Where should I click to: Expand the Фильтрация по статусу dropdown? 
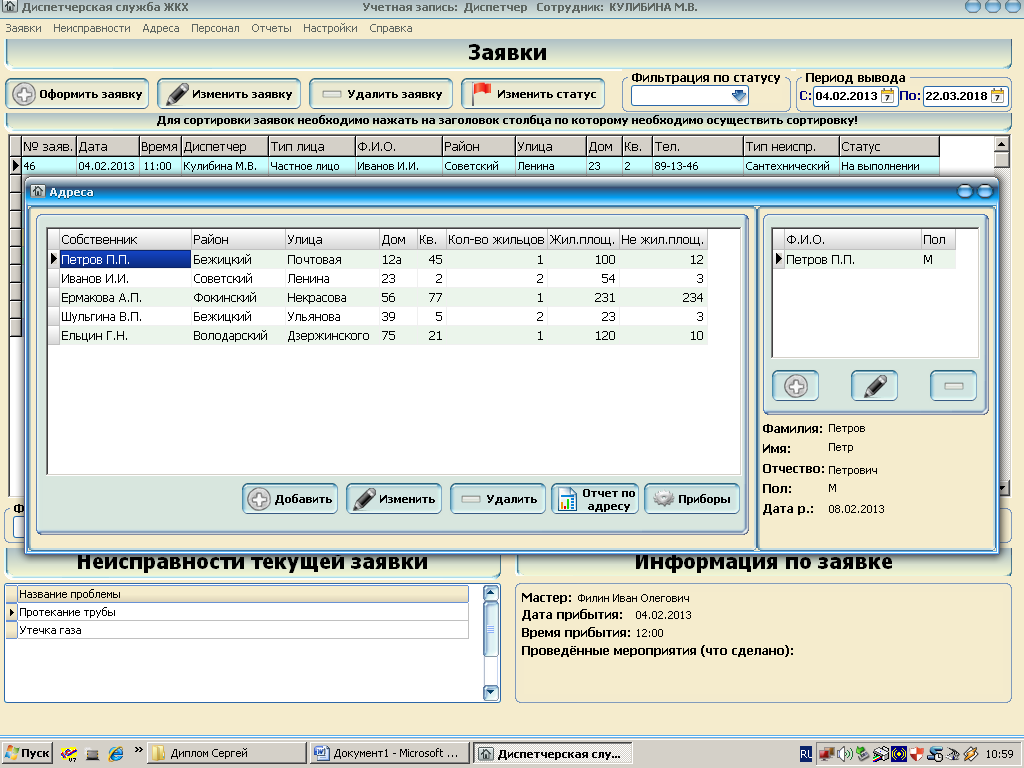pos(739,96)
